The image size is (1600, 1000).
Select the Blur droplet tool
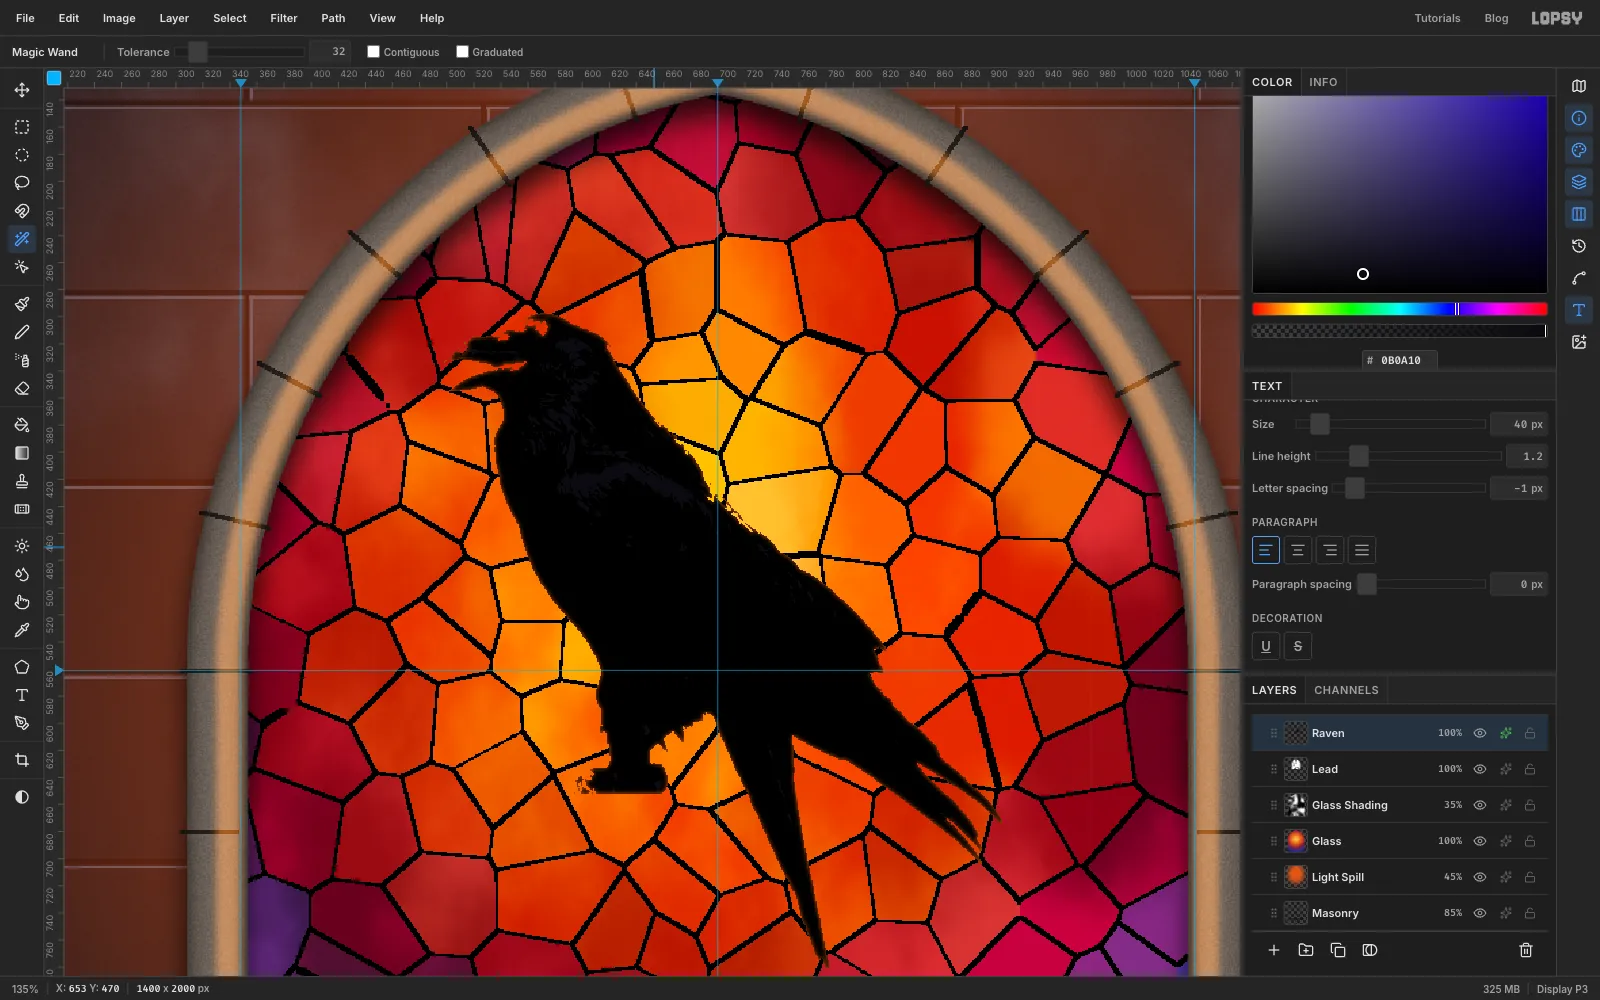coord(22,574)
